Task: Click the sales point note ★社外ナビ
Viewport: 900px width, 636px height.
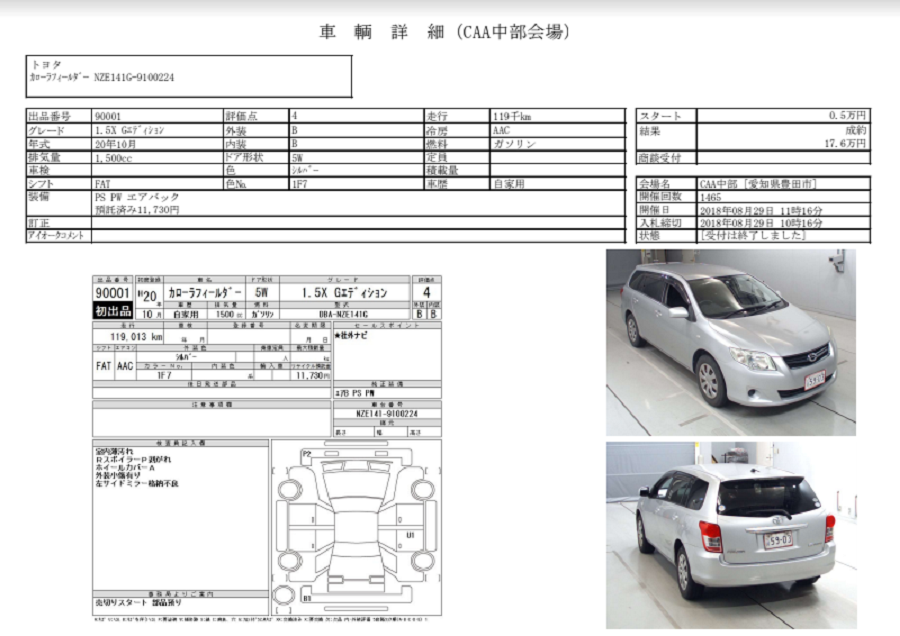Action: coord(351,336)
